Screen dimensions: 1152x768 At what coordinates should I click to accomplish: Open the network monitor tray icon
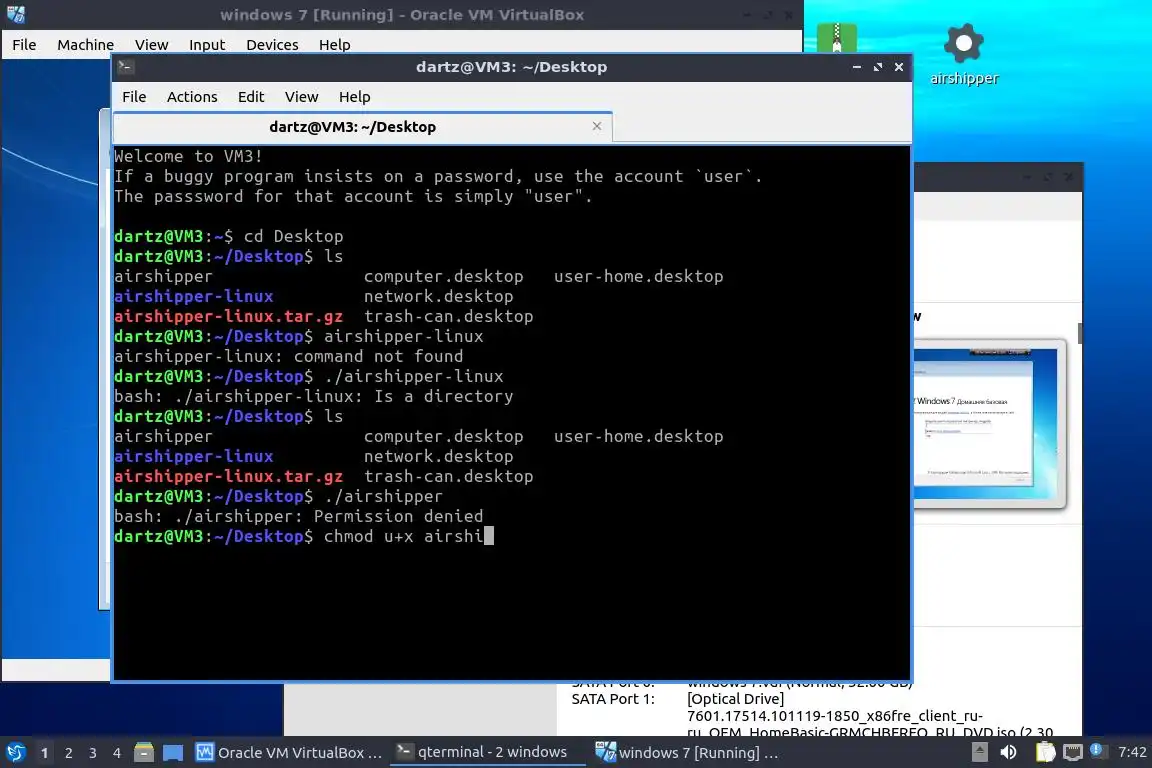(x=1073, y=752)
